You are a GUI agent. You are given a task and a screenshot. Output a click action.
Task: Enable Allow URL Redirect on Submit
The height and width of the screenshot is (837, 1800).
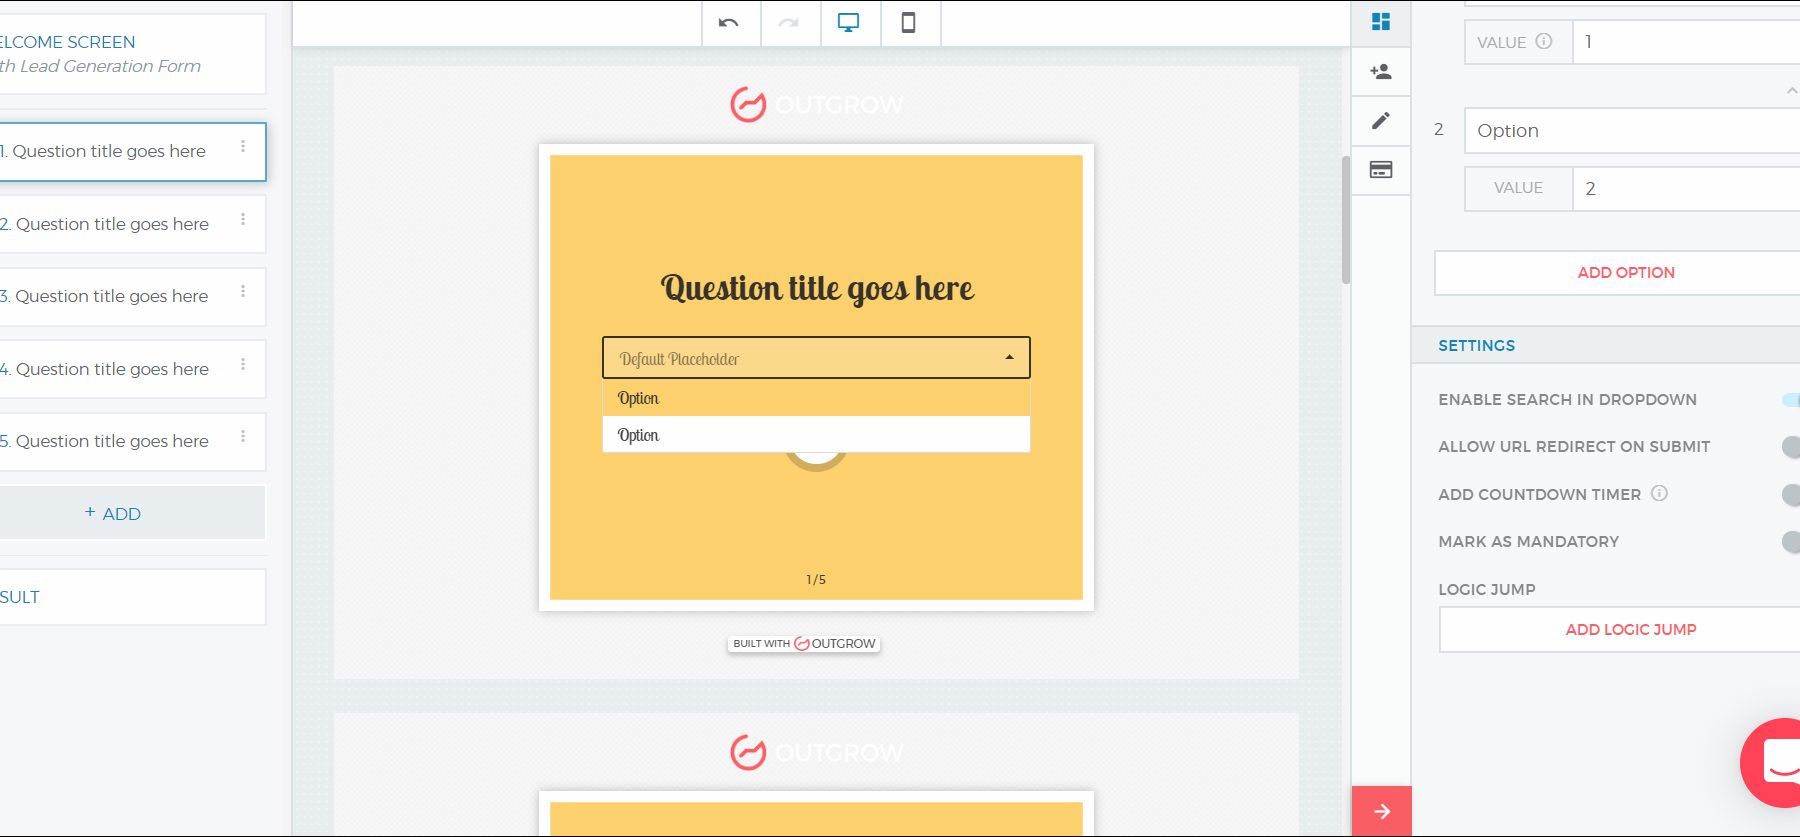click(1790, 447)
